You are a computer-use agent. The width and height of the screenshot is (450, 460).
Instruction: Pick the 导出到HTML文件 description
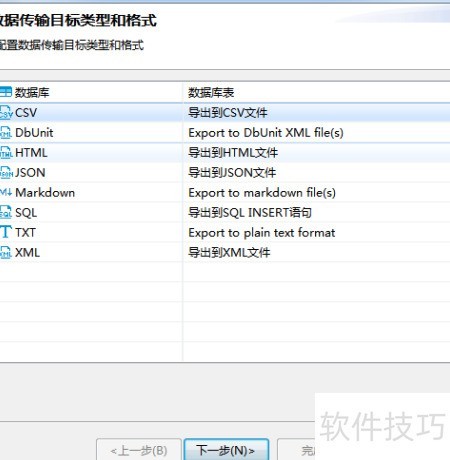(x=233, y=153)
